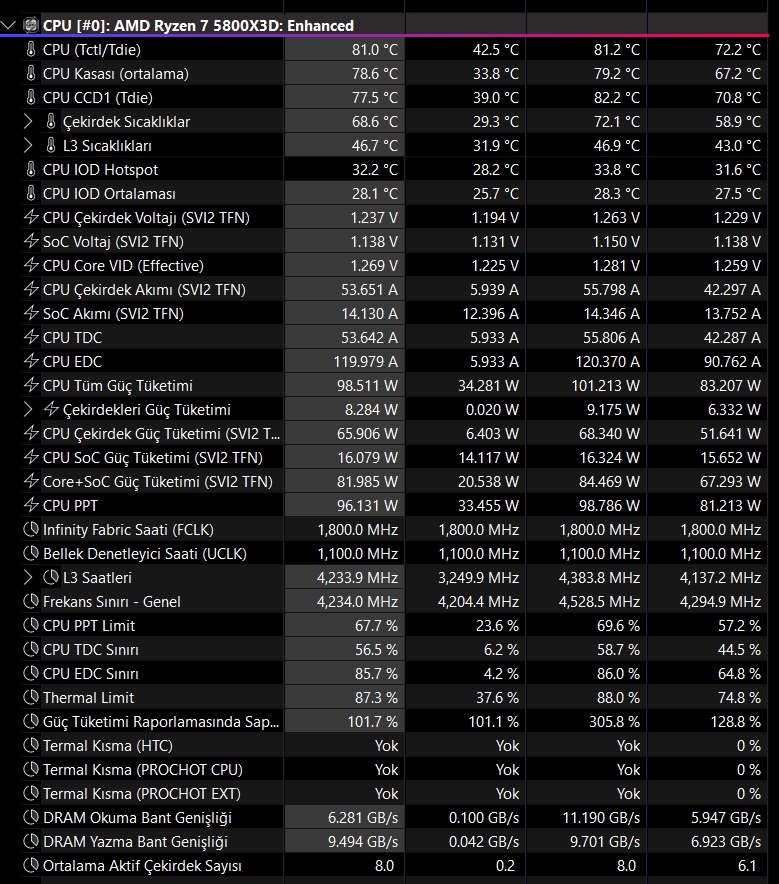
Task: Click the thermometer icon beside CPU (Tctl/Tdie)
Action: click(x=31, y=49)
